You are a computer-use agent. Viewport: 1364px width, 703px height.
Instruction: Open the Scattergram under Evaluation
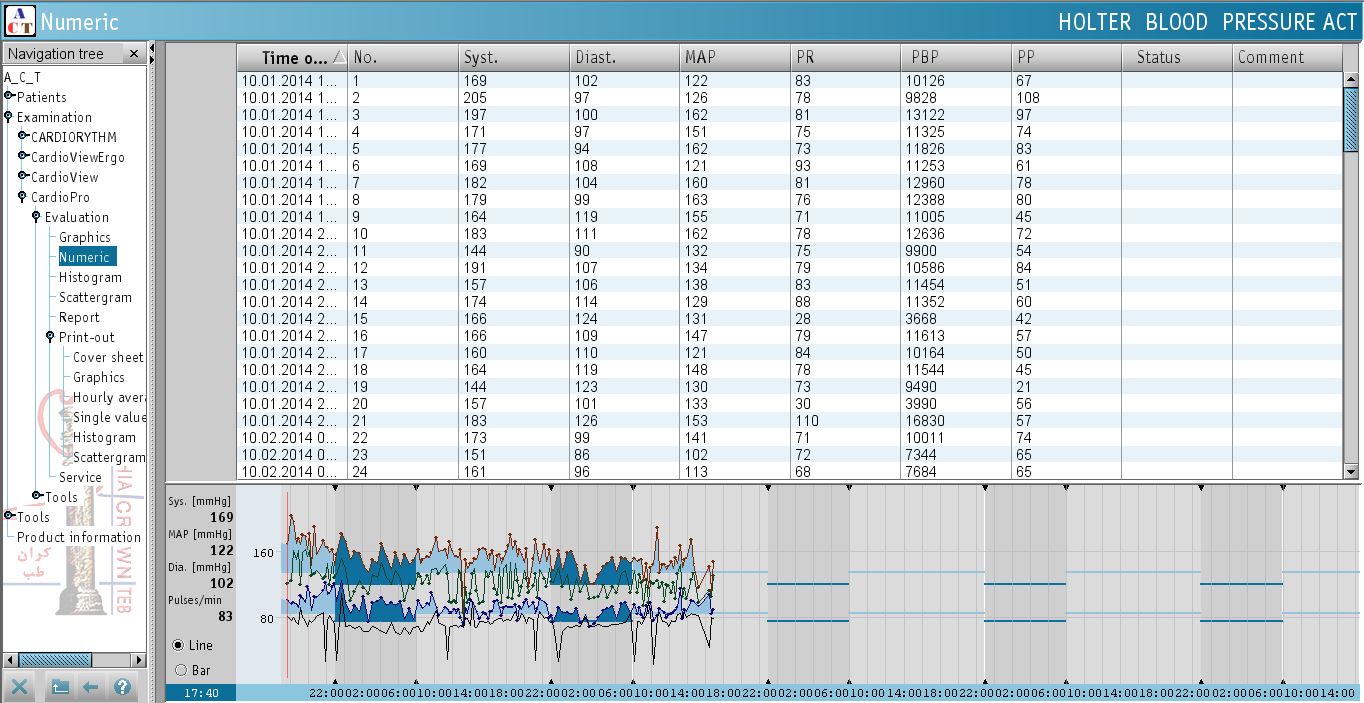(x=95, y=297)
